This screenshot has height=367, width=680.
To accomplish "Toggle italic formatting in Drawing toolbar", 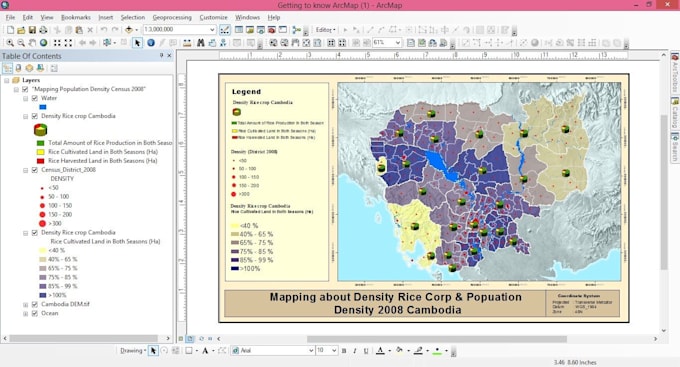I will click(355, 351).
